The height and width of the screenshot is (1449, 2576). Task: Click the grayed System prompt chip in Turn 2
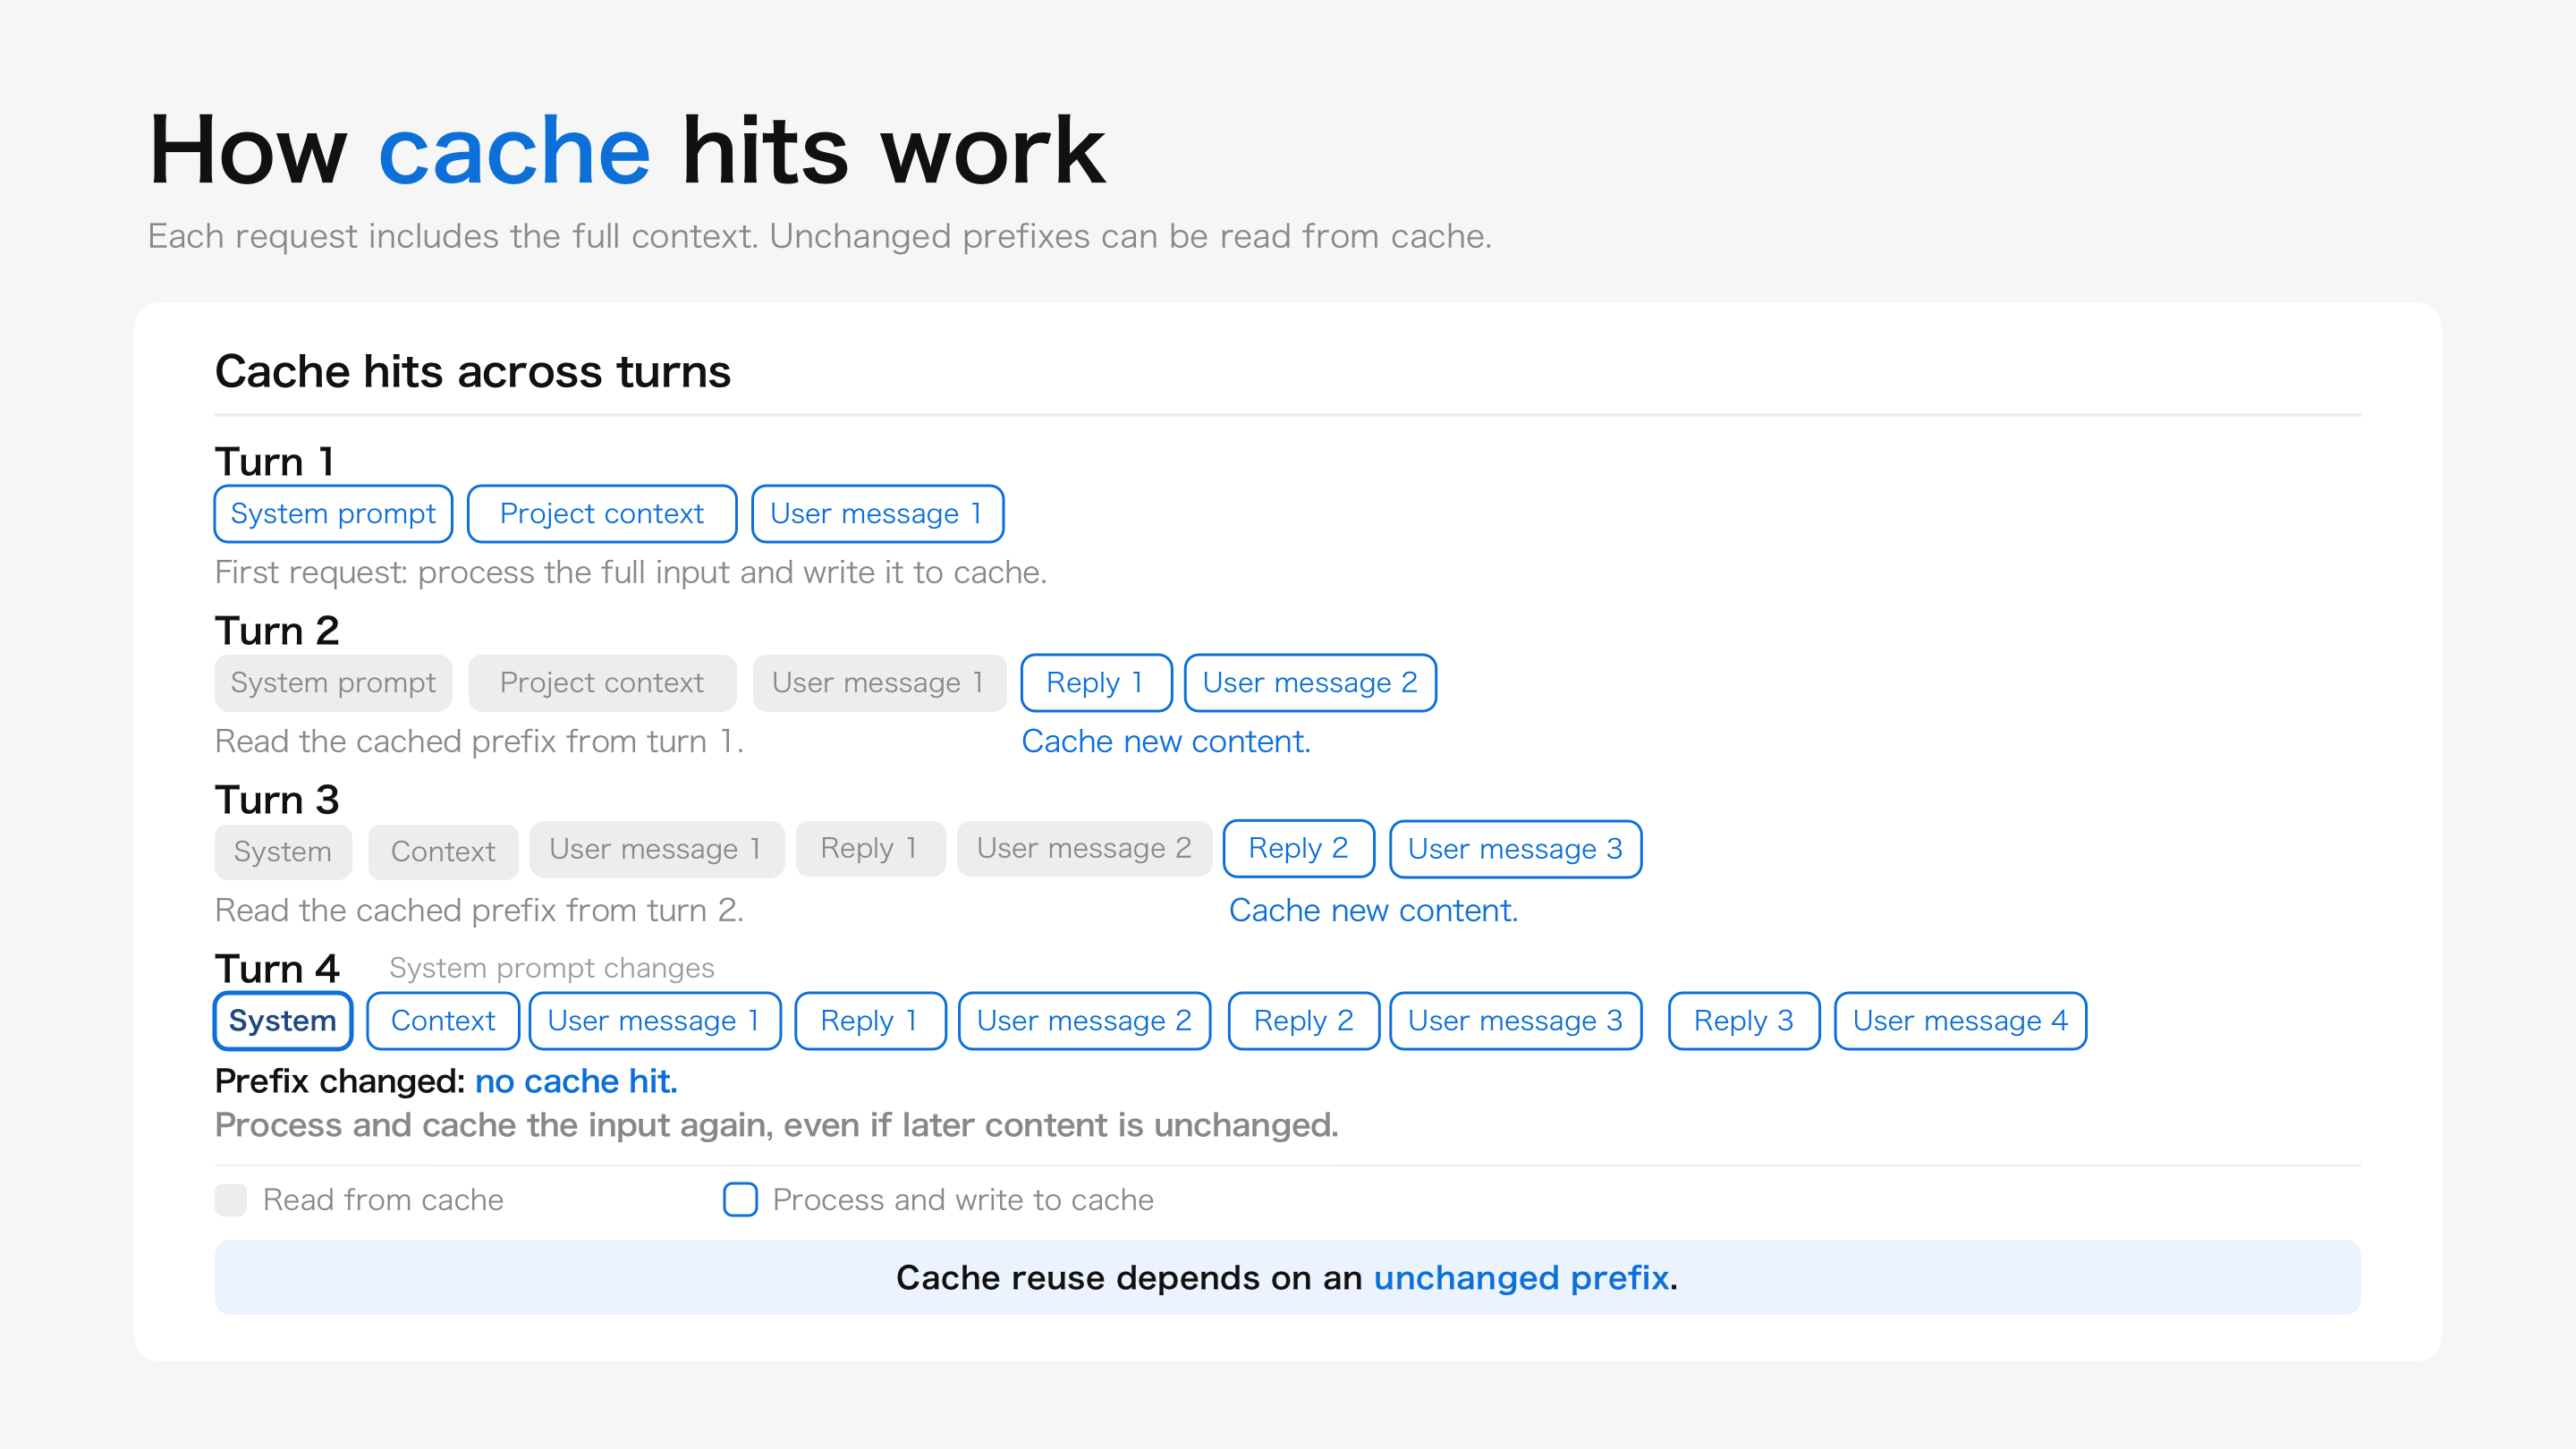point(333,683)
